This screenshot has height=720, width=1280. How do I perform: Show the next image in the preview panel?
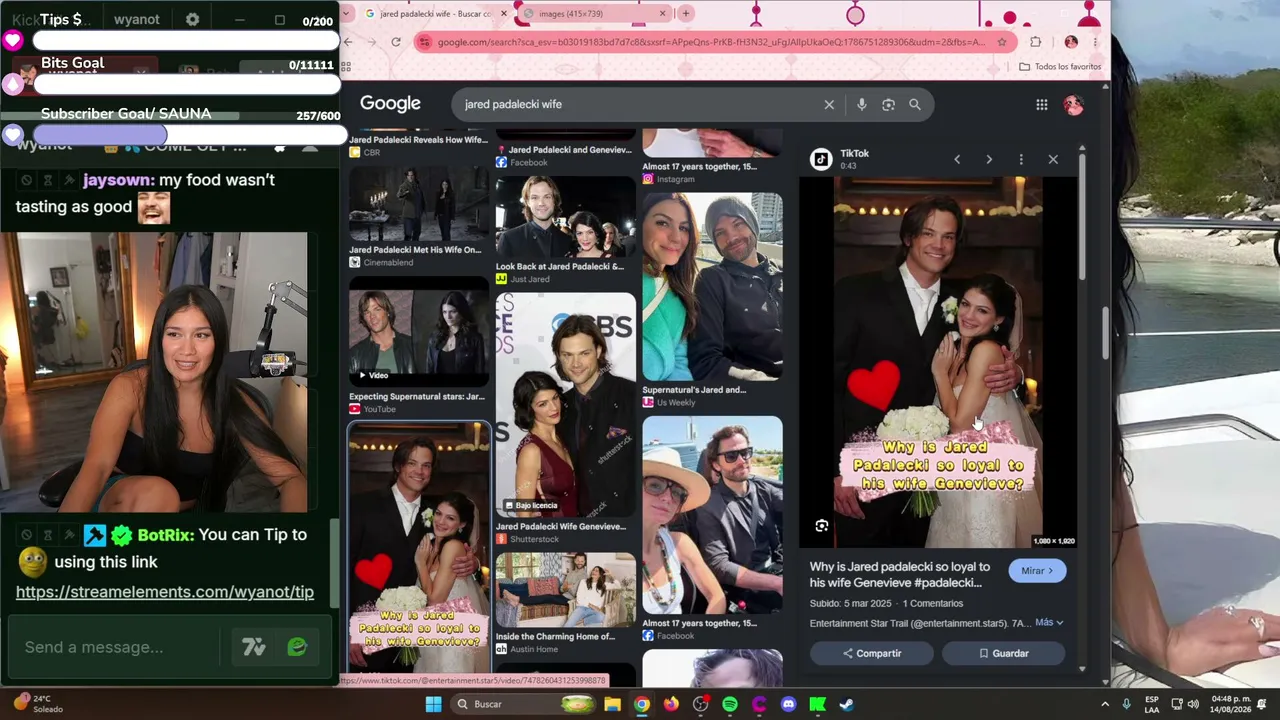point(989,160)
